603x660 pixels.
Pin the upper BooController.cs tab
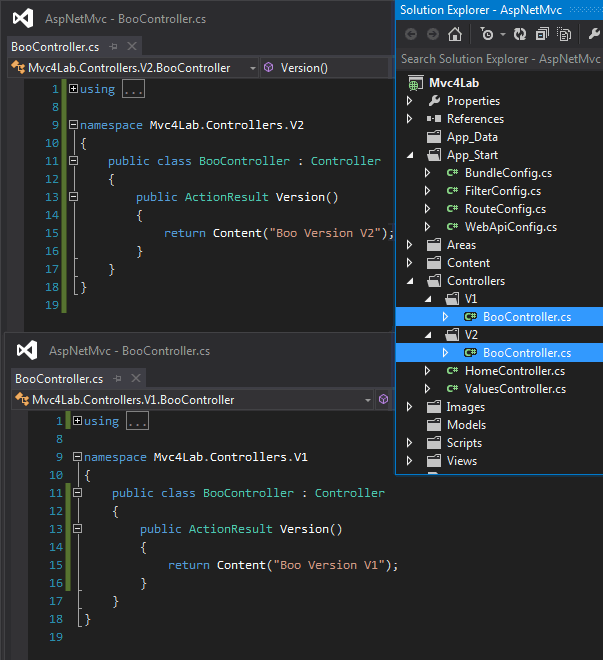click(115, 47)
